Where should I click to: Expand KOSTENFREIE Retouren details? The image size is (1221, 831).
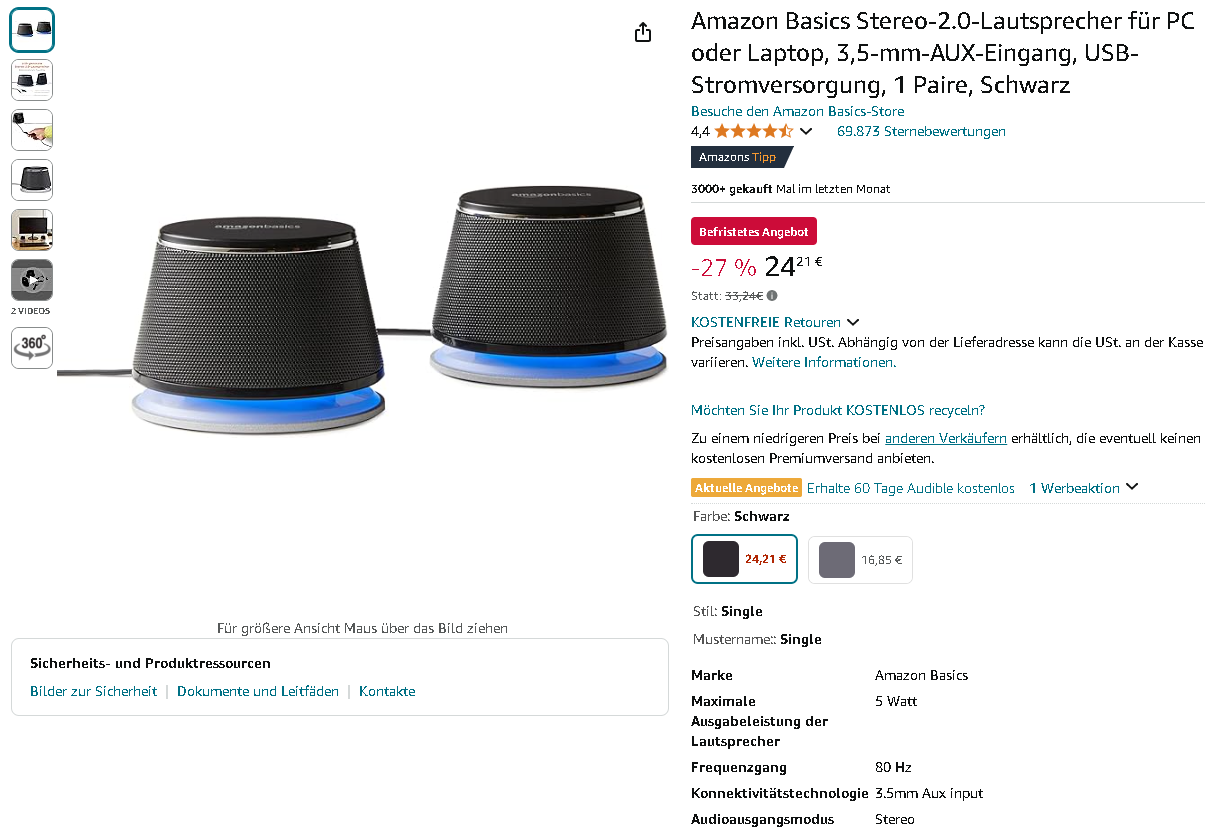point(853,322)
